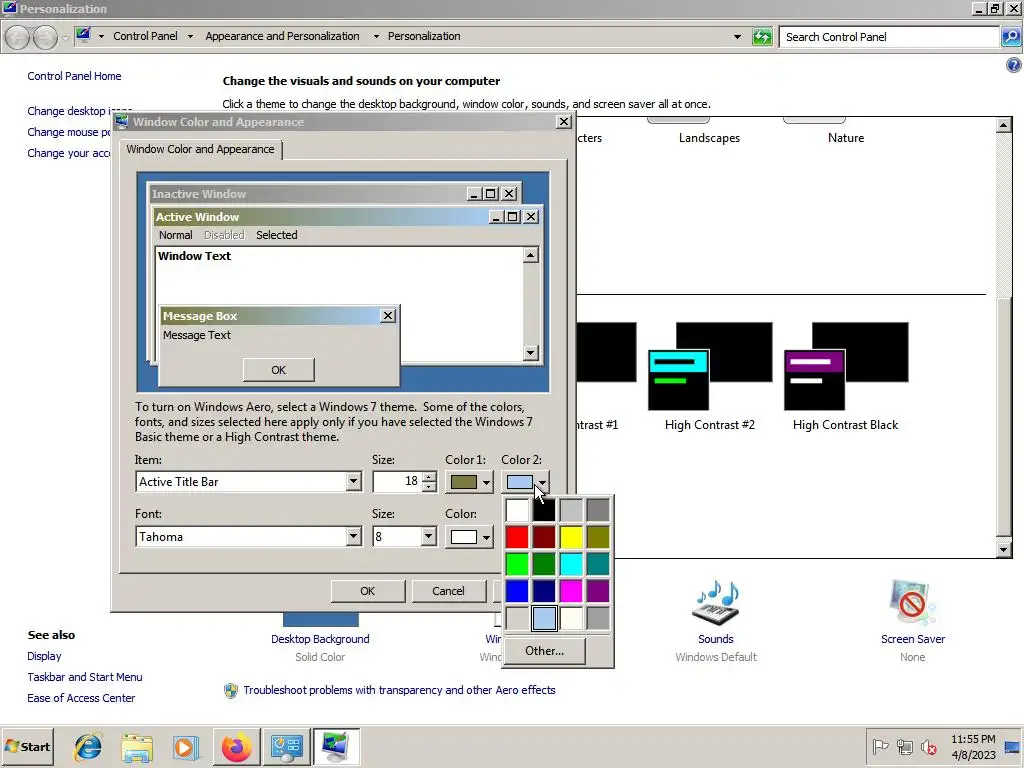Click the muted volume tray icon

(928, 746)
